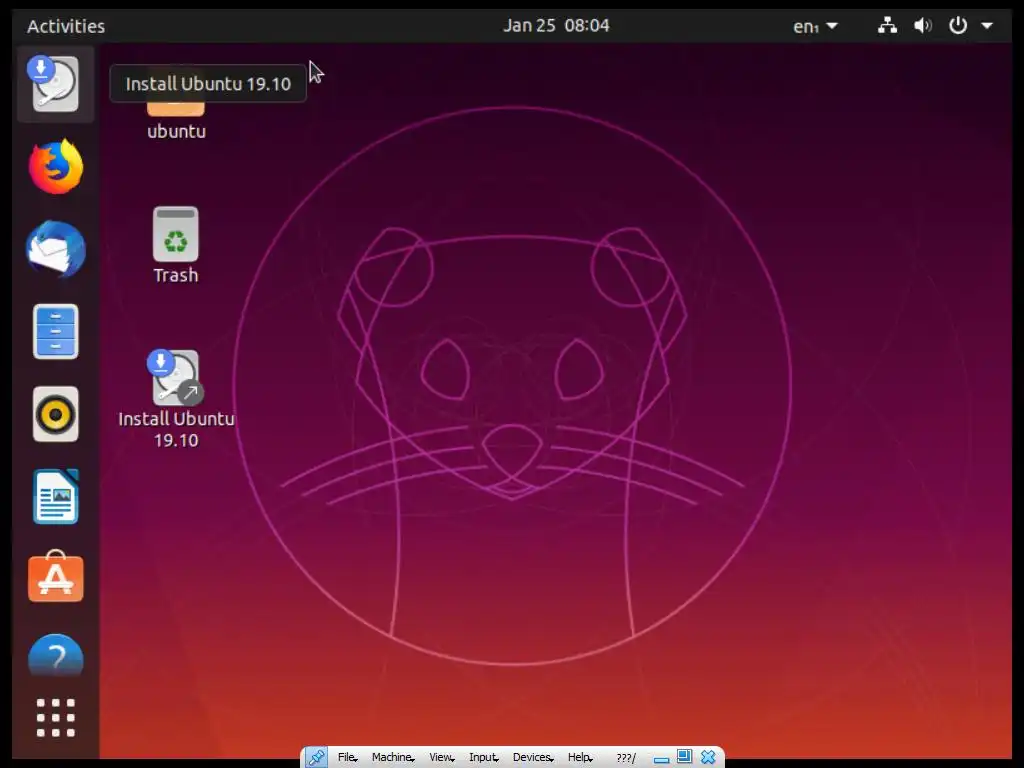Open the VirtualBox Machine menu
Viewport: 1024px width, 768px height.
coord(392,757)
